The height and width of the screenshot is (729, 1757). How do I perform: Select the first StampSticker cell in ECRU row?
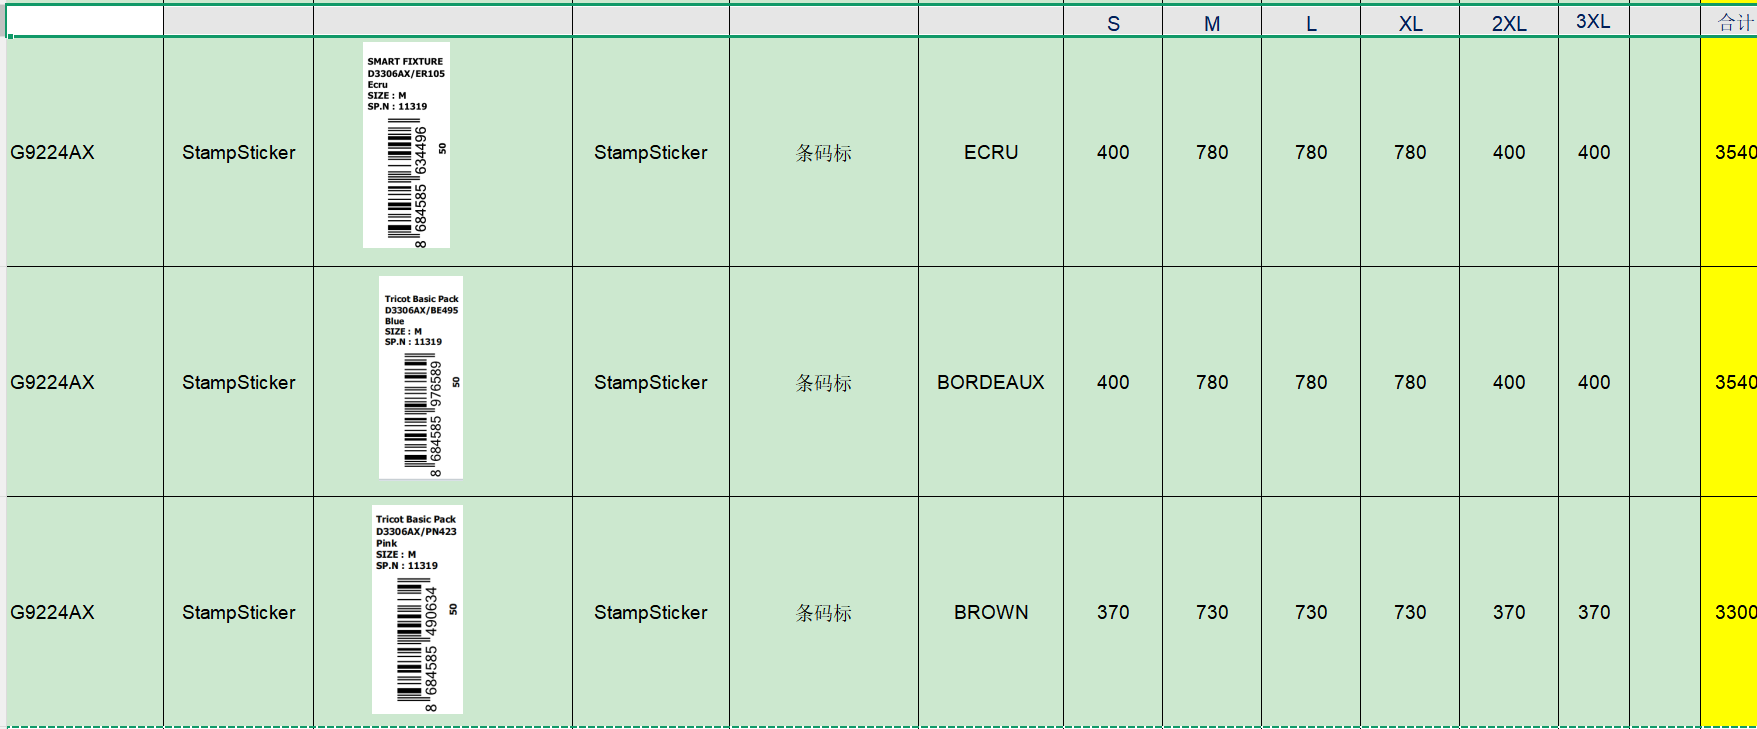click(x=238, y=152)
